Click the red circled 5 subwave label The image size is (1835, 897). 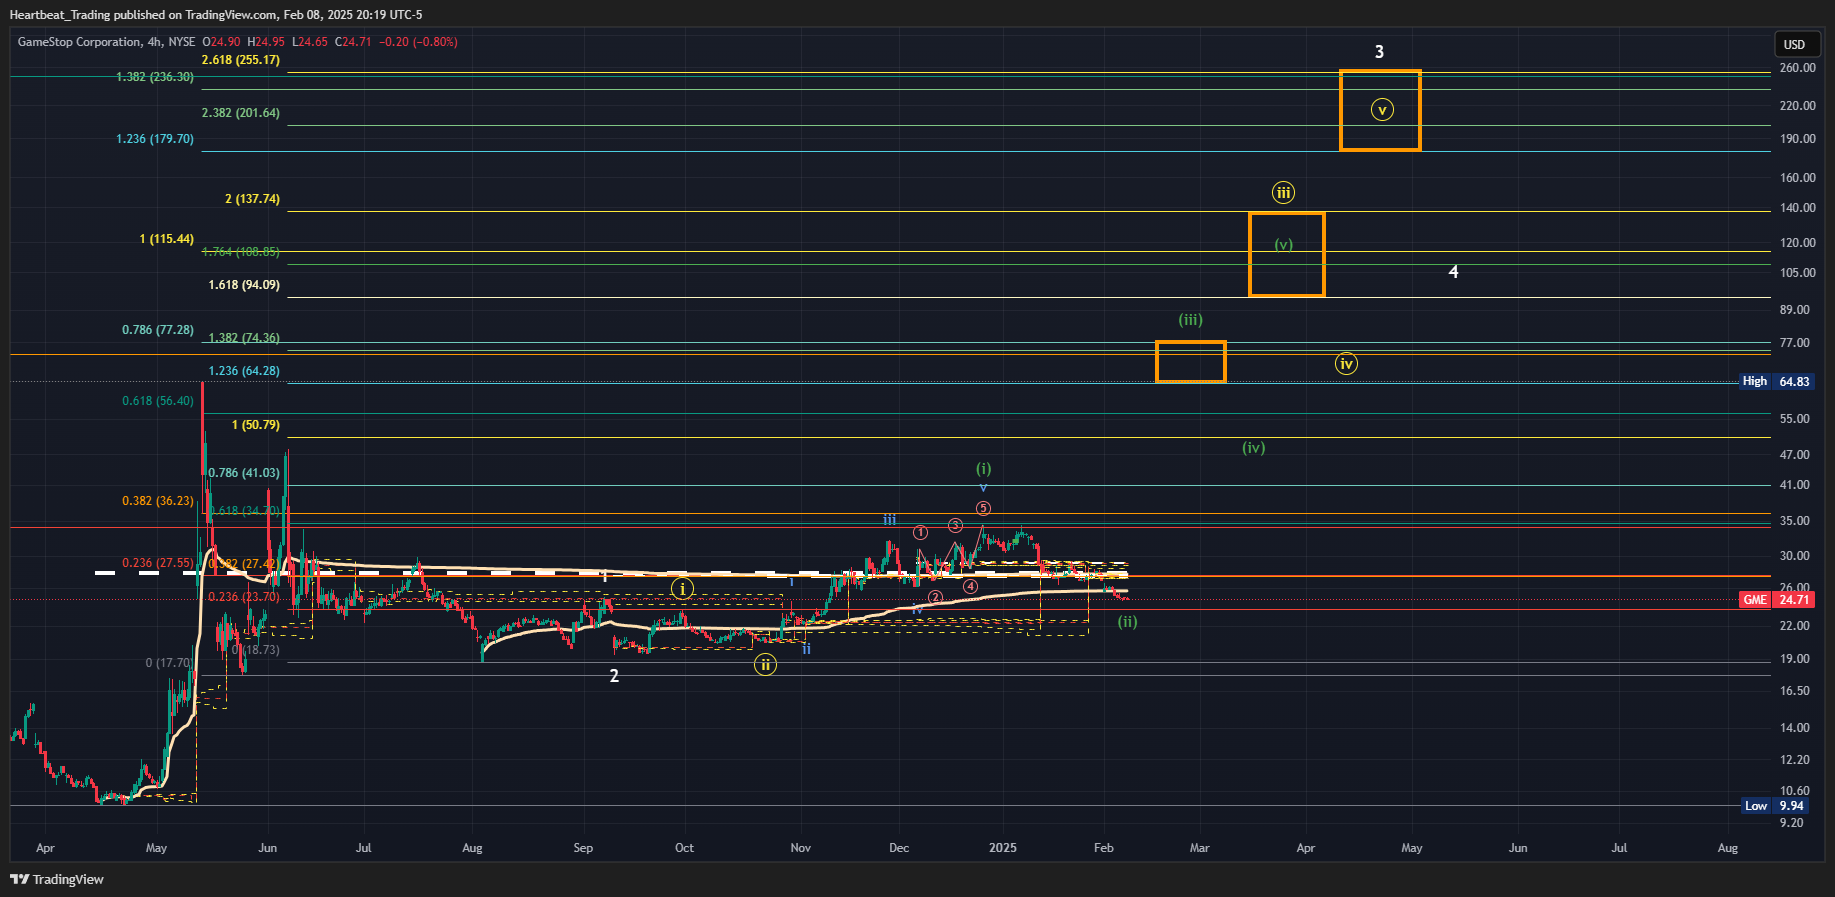click(x=983, y=509)
